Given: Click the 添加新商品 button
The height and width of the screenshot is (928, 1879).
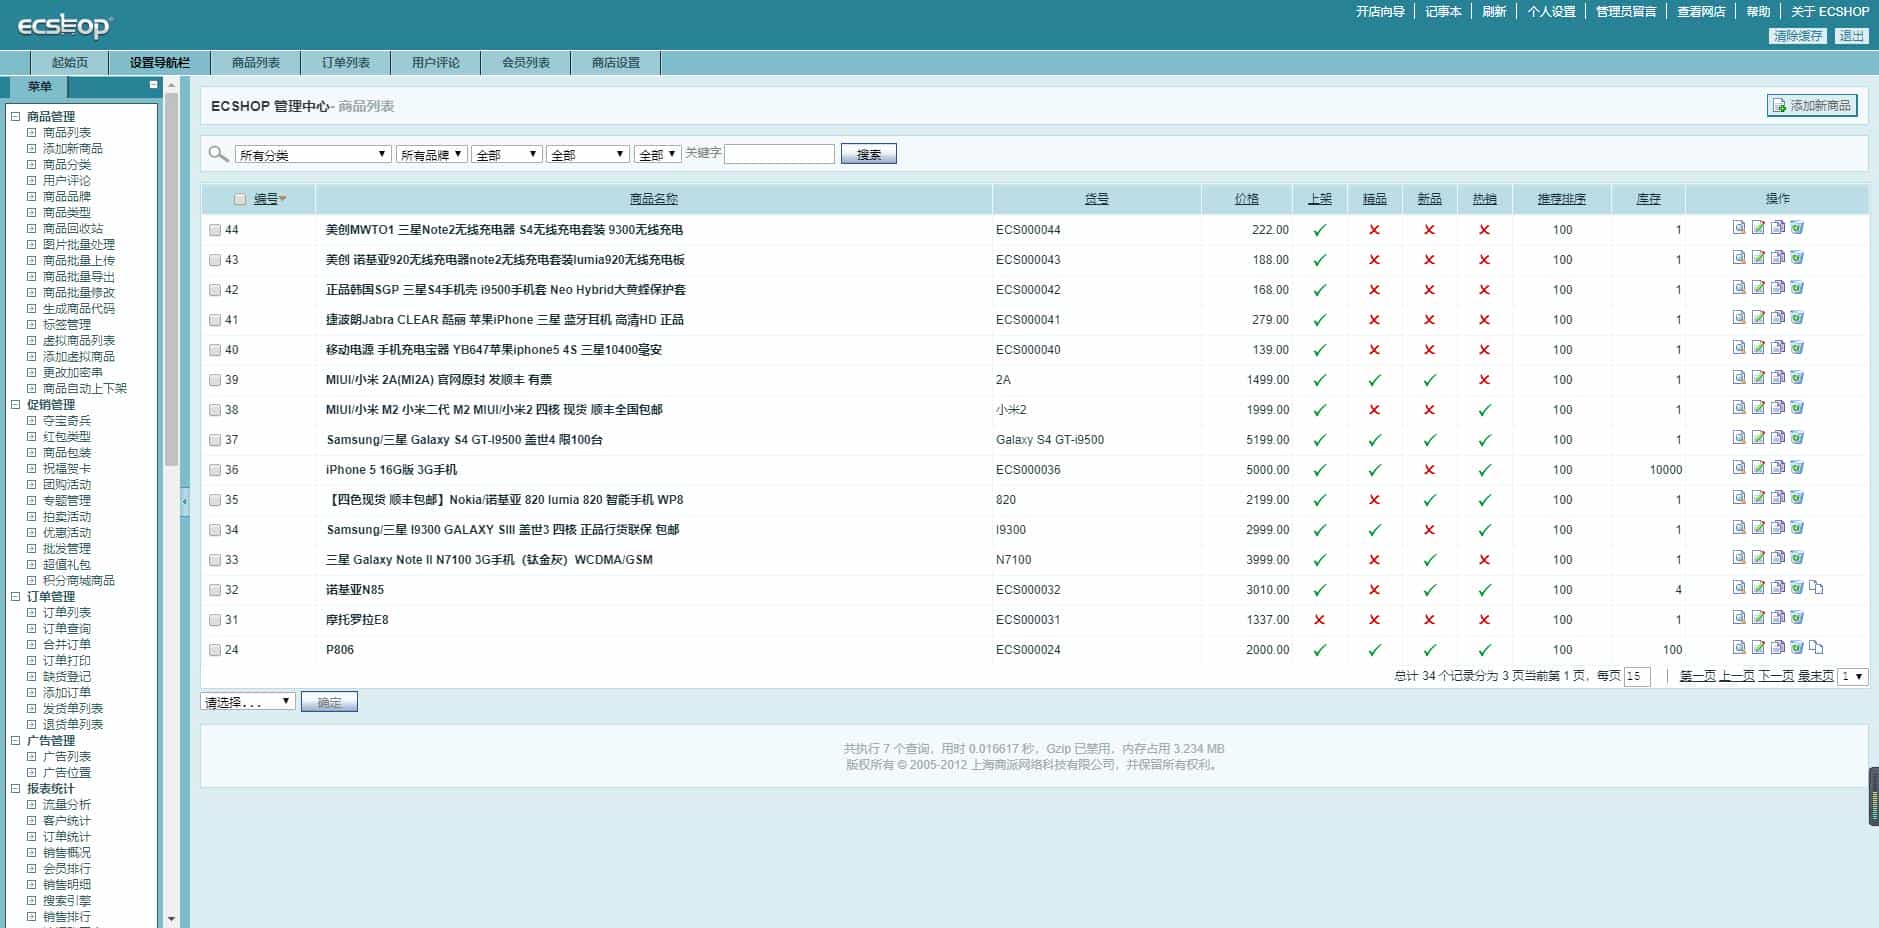Looking at the screenshot, I should [x=1812, y=105].
